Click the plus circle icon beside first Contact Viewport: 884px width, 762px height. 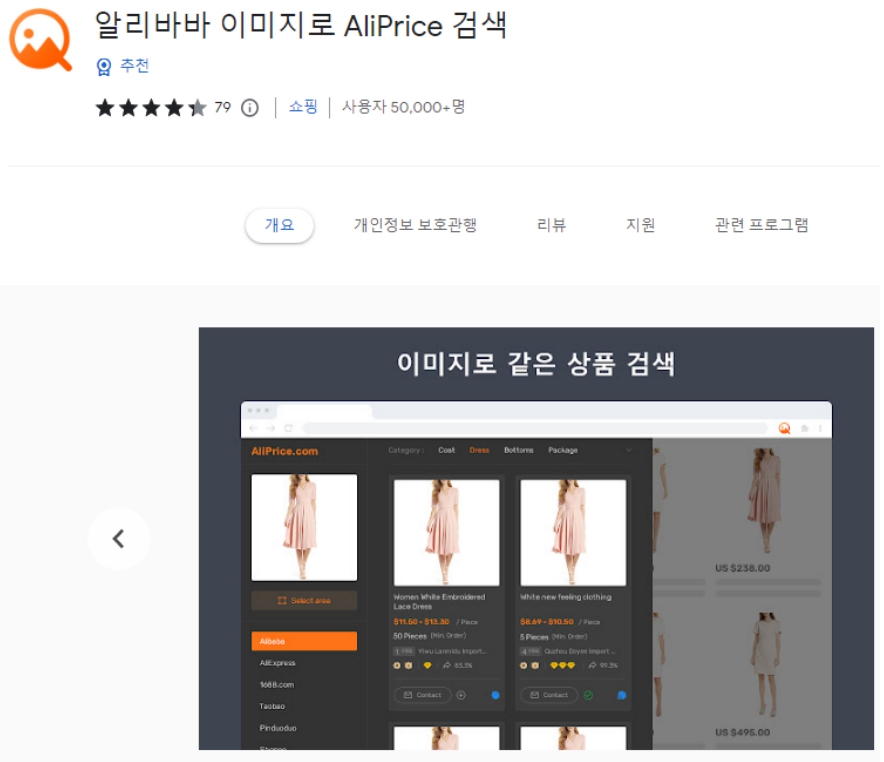click(x=461, y=695)
